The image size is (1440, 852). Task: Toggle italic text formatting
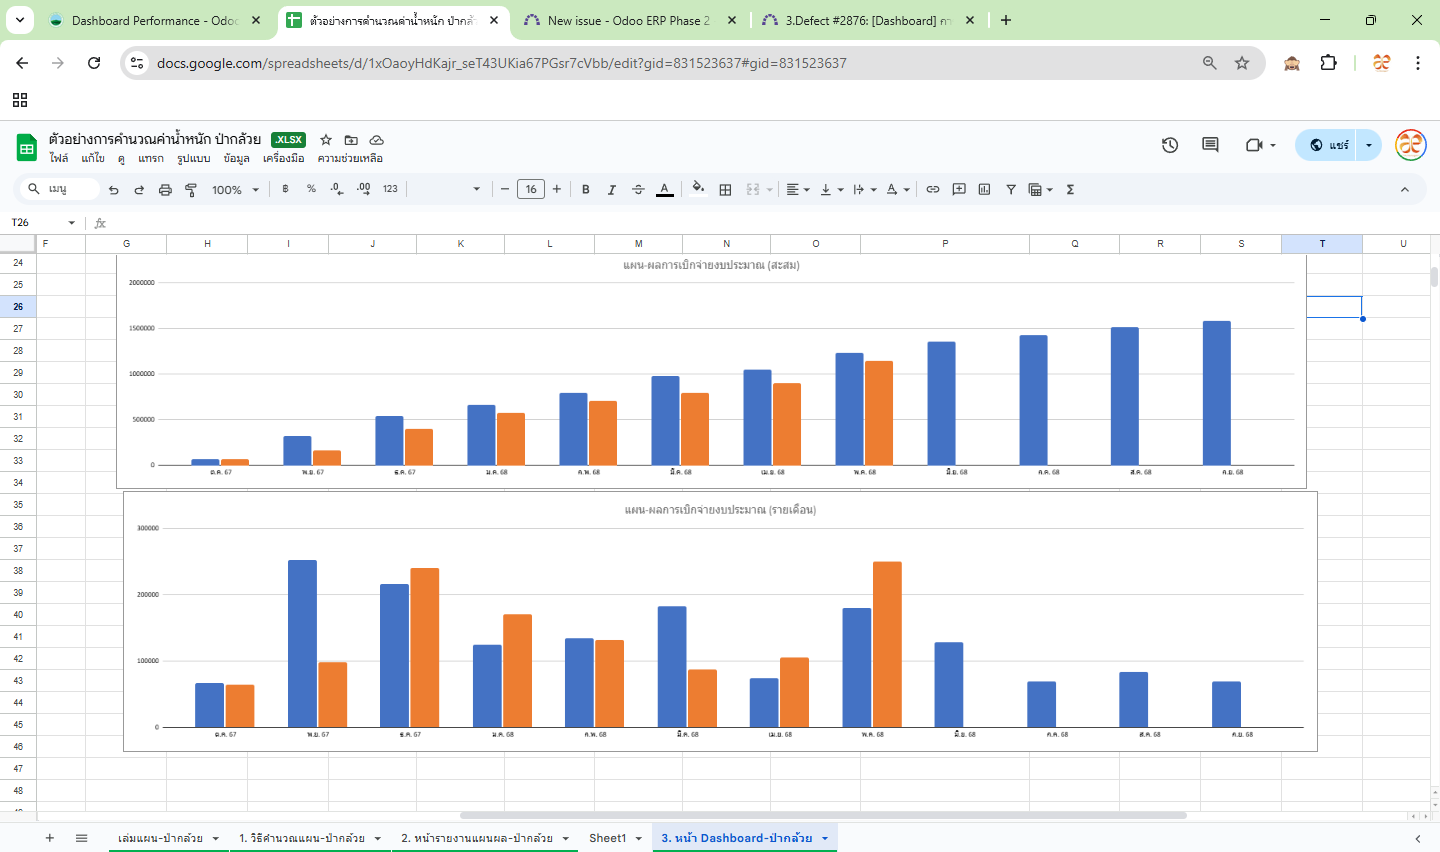(612, 190)
